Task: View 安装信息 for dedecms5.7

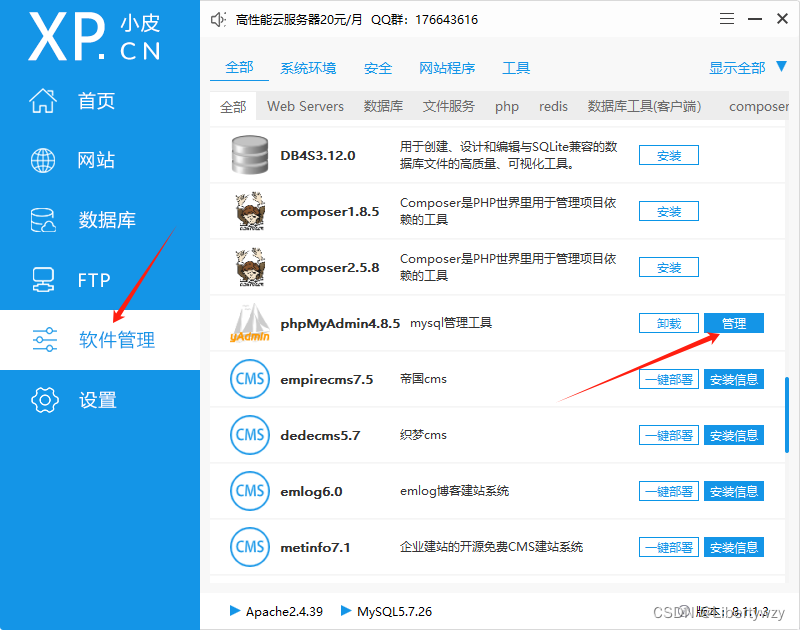Action: click(x=734, y=435)
